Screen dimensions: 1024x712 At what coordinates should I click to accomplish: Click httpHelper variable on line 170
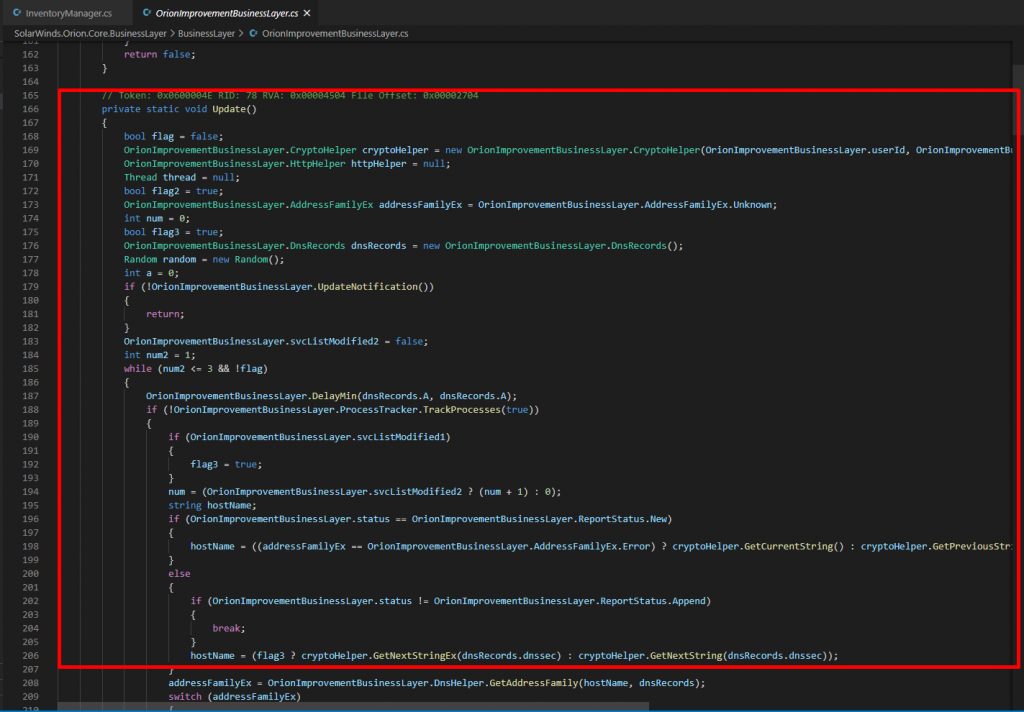click(x=379, y=164)
